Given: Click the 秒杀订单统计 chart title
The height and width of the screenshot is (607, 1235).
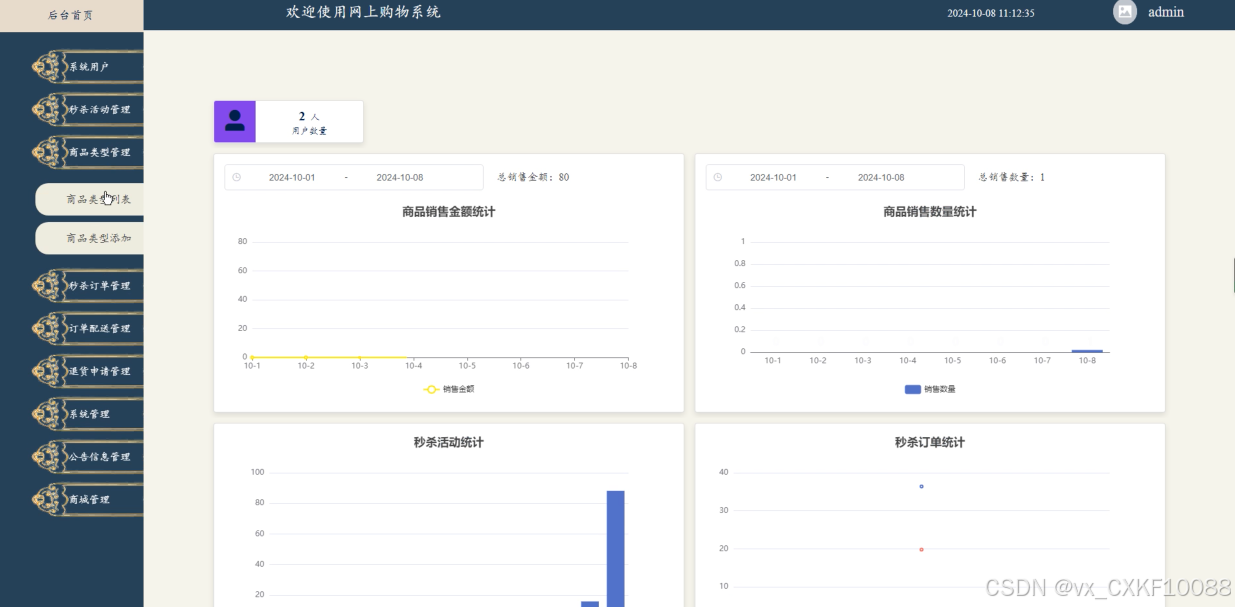Looking at the screenshot, I should pos(930,442).
